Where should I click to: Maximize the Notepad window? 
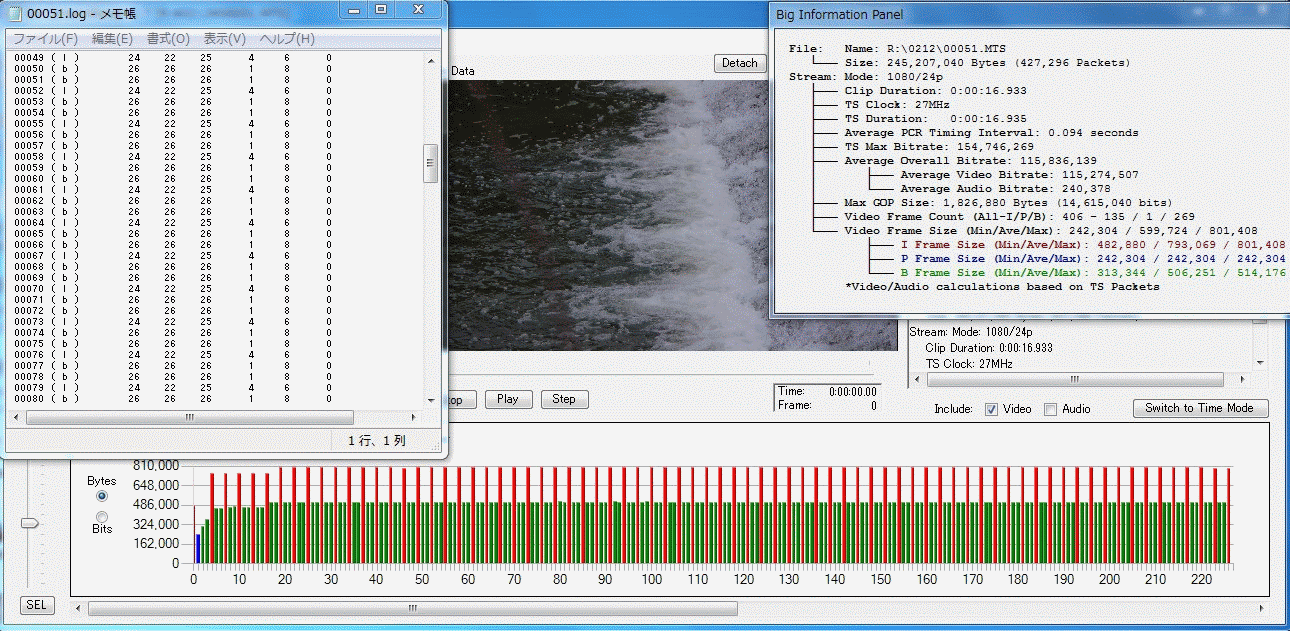pyautogui.click(x=381, y=9)
